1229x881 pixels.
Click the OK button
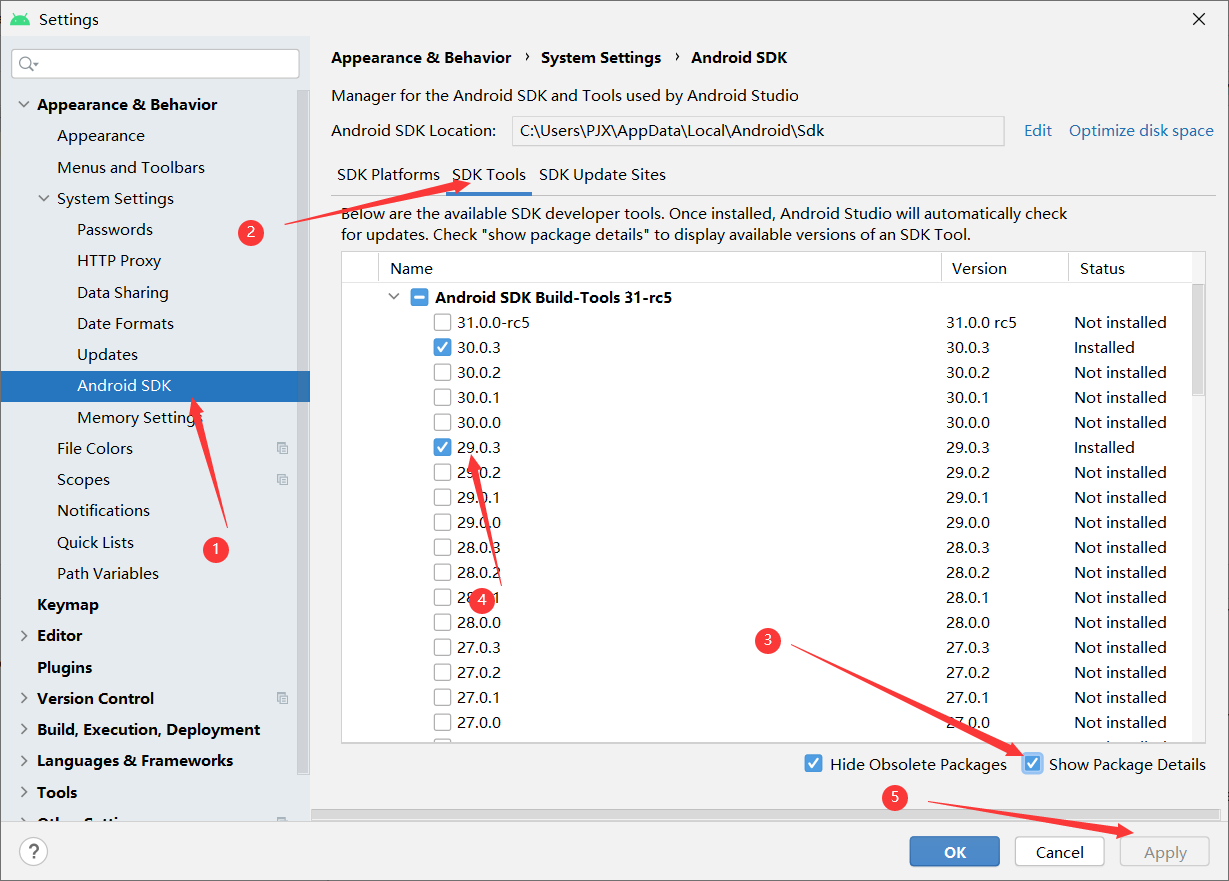[x=955, y=852]
